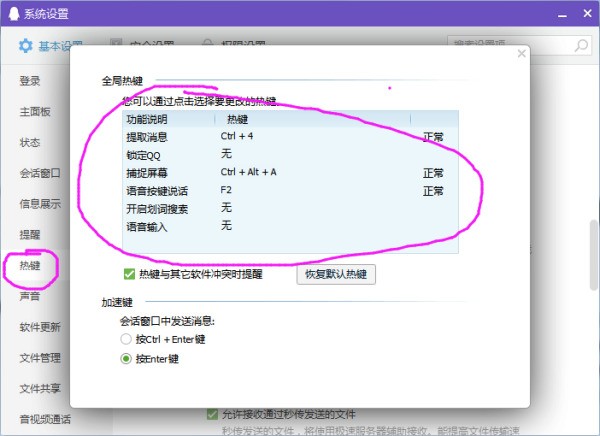This screenshot has width=600, height=436.
Task: Select the 按Enter键 radio option
Action: coord(126,359)
